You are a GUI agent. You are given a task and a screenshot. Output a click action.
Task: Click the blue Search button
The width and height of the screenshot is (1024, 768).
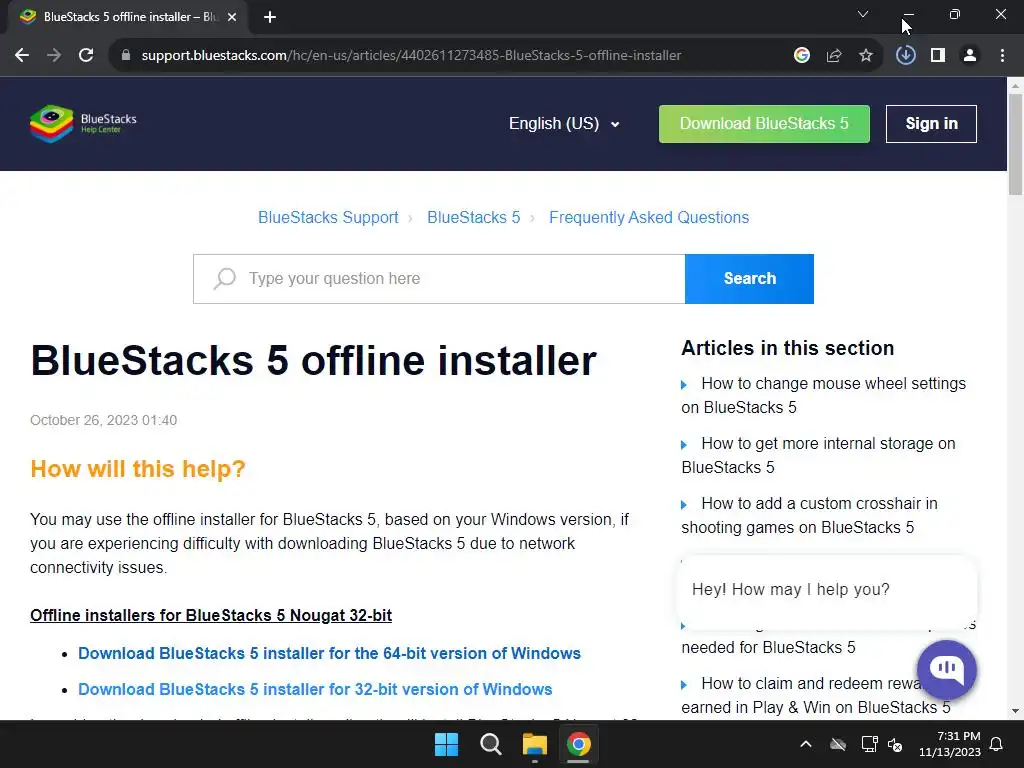pos(750,279)
